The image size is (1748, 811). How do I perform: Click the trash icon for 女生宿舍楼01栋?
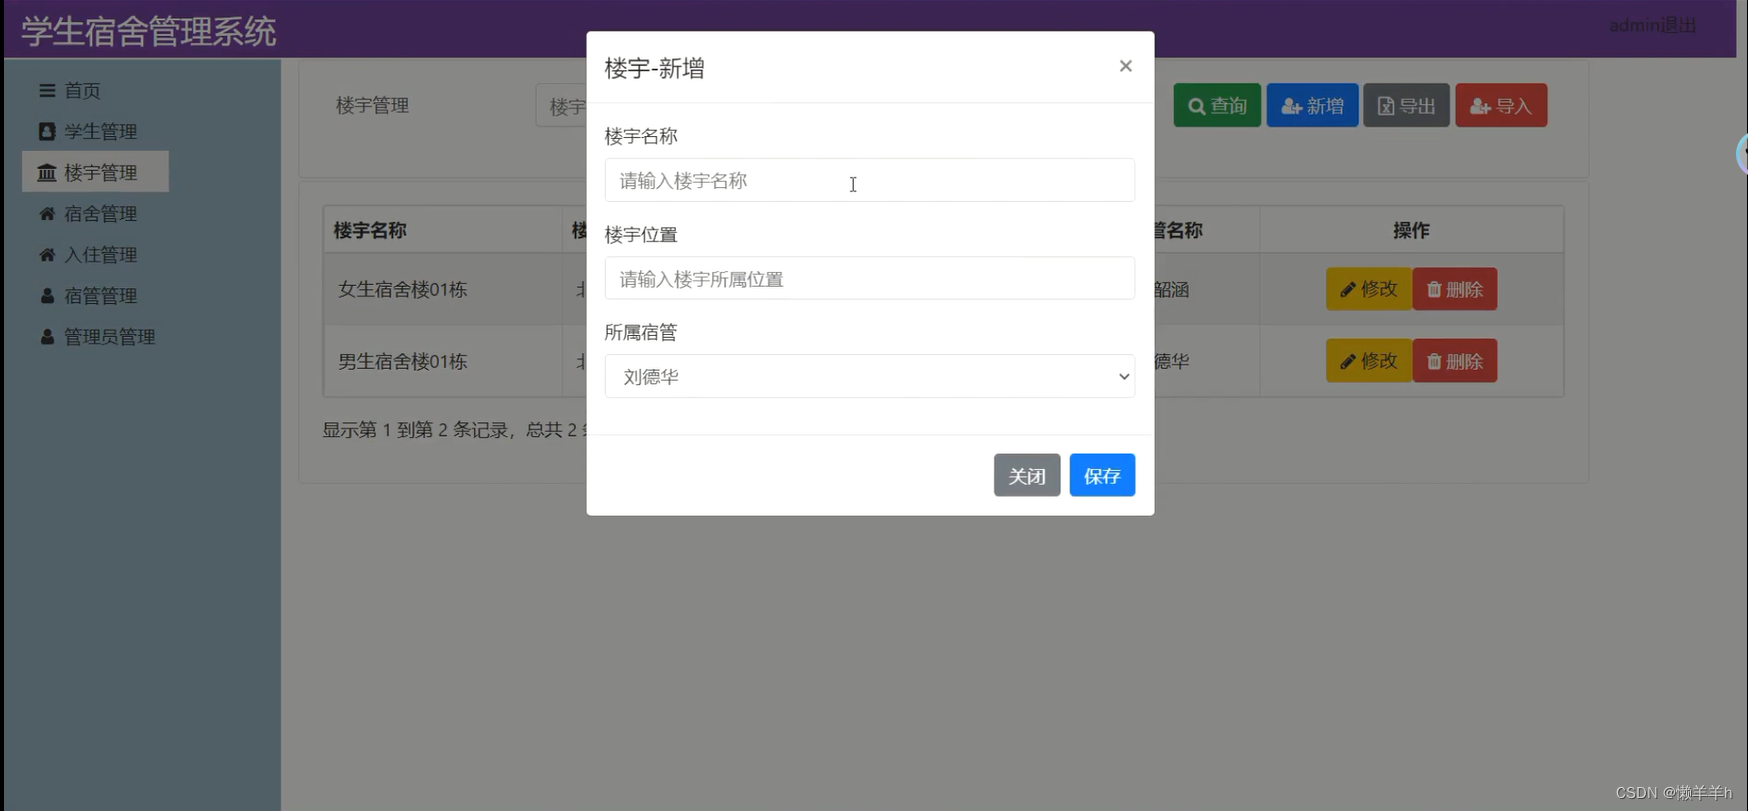1434,289
